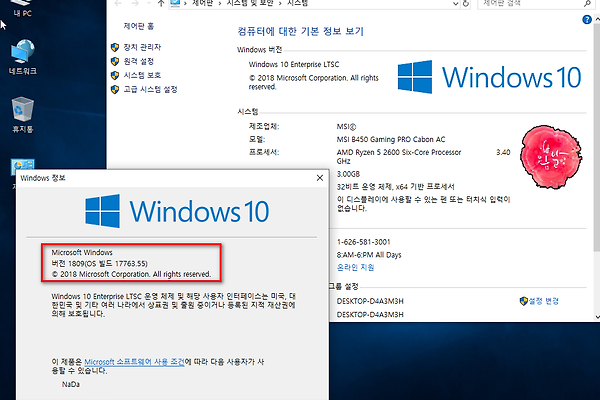Open the 원격 설정 link
Viewport: 600px width, 400px height.
pos(139,61)
